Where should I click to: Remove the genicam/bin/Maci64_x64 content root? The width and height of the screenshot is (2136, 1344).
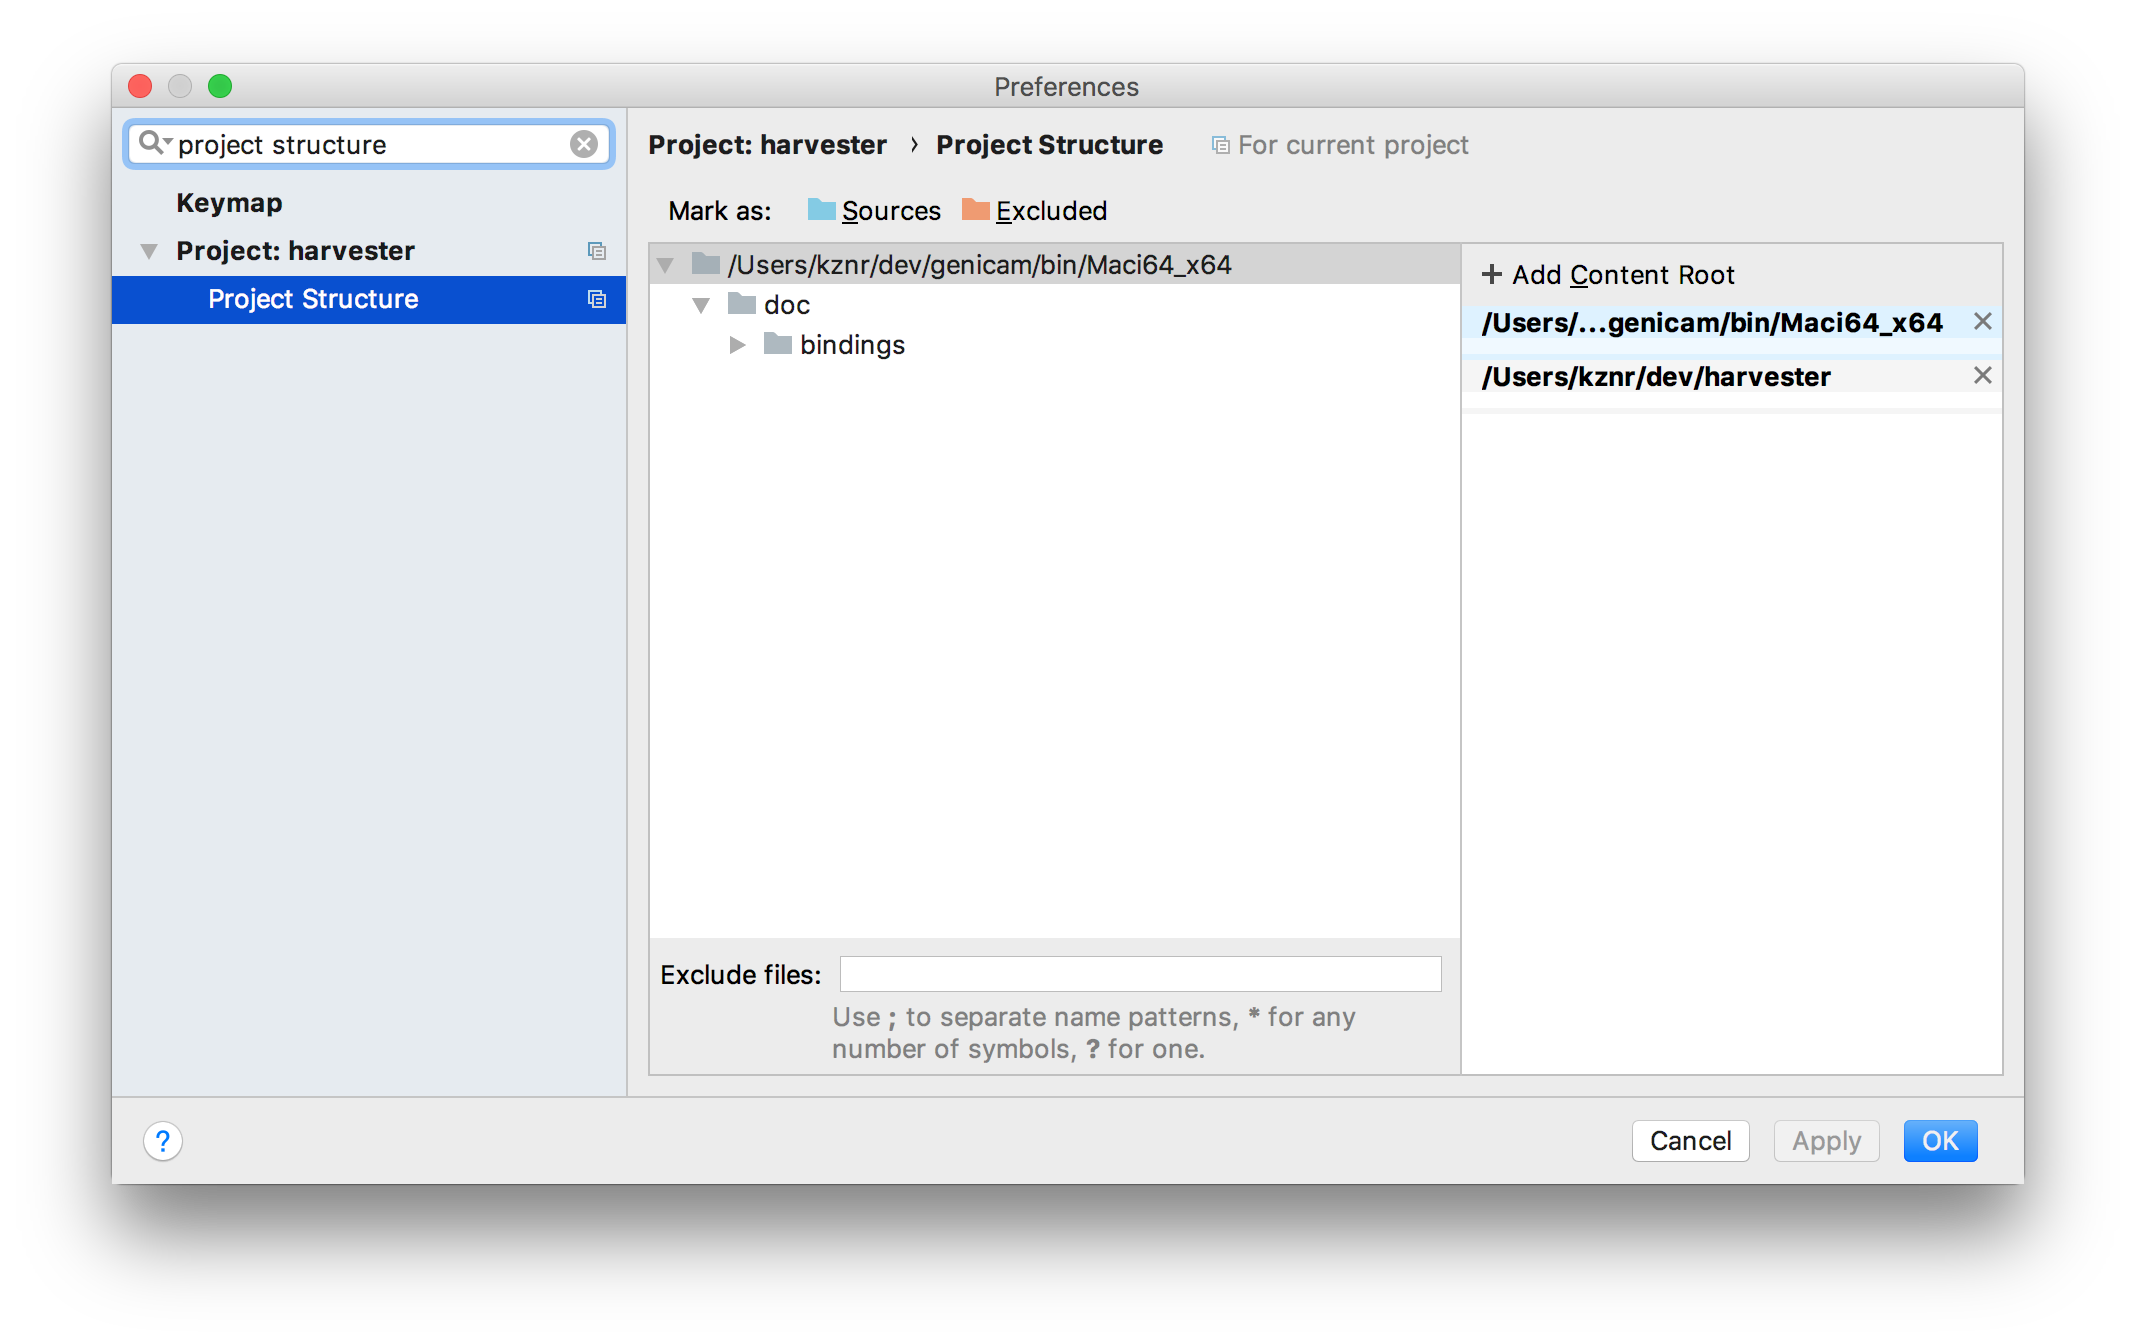pyautogui.click(x=1982, y=321)
